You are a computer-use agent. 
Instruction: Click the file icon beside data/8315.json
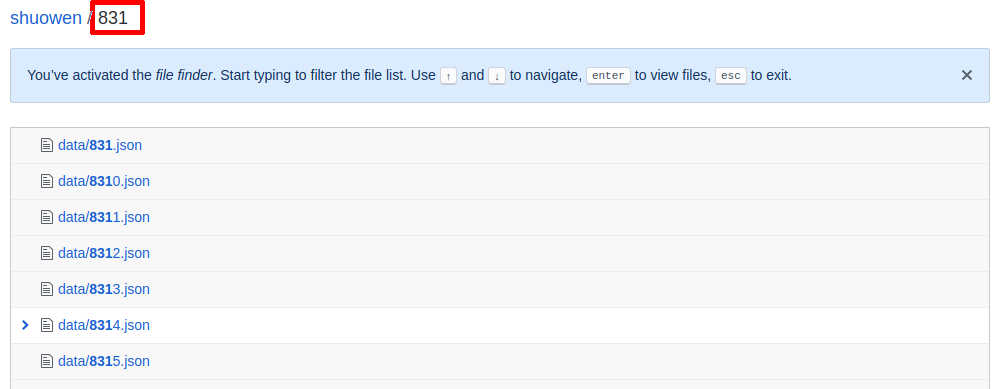coord(47,361)
